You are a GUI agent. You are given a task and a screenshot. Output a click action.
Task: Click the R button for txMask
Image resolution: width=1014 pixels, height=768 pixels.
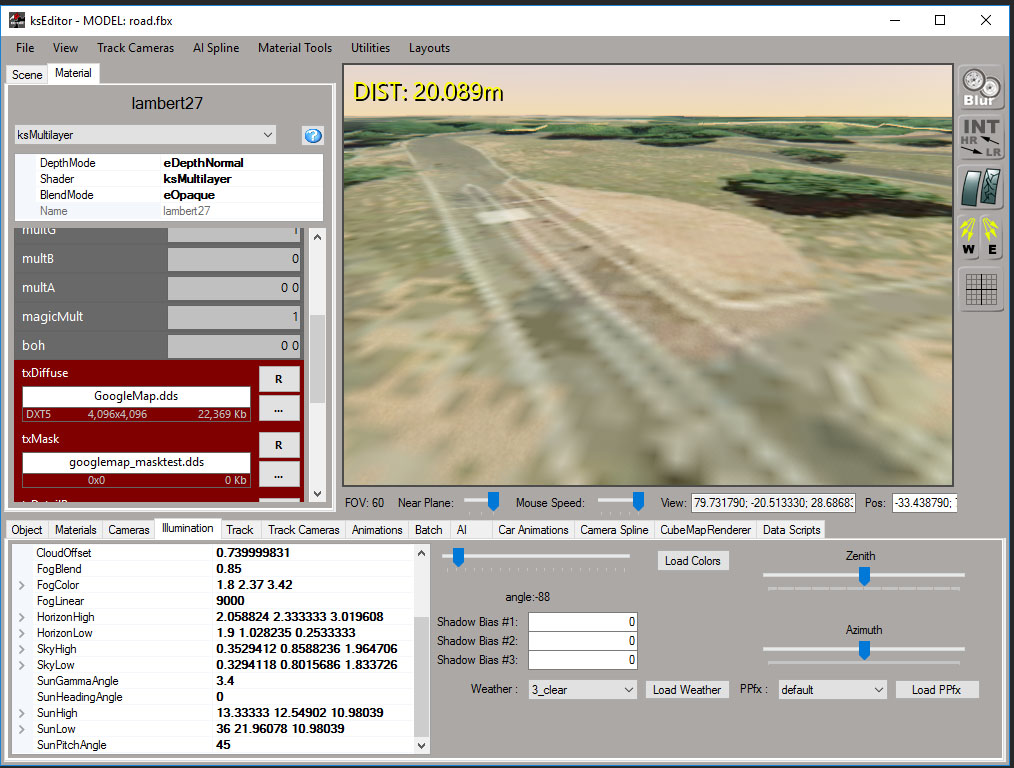tap(279, 445)
